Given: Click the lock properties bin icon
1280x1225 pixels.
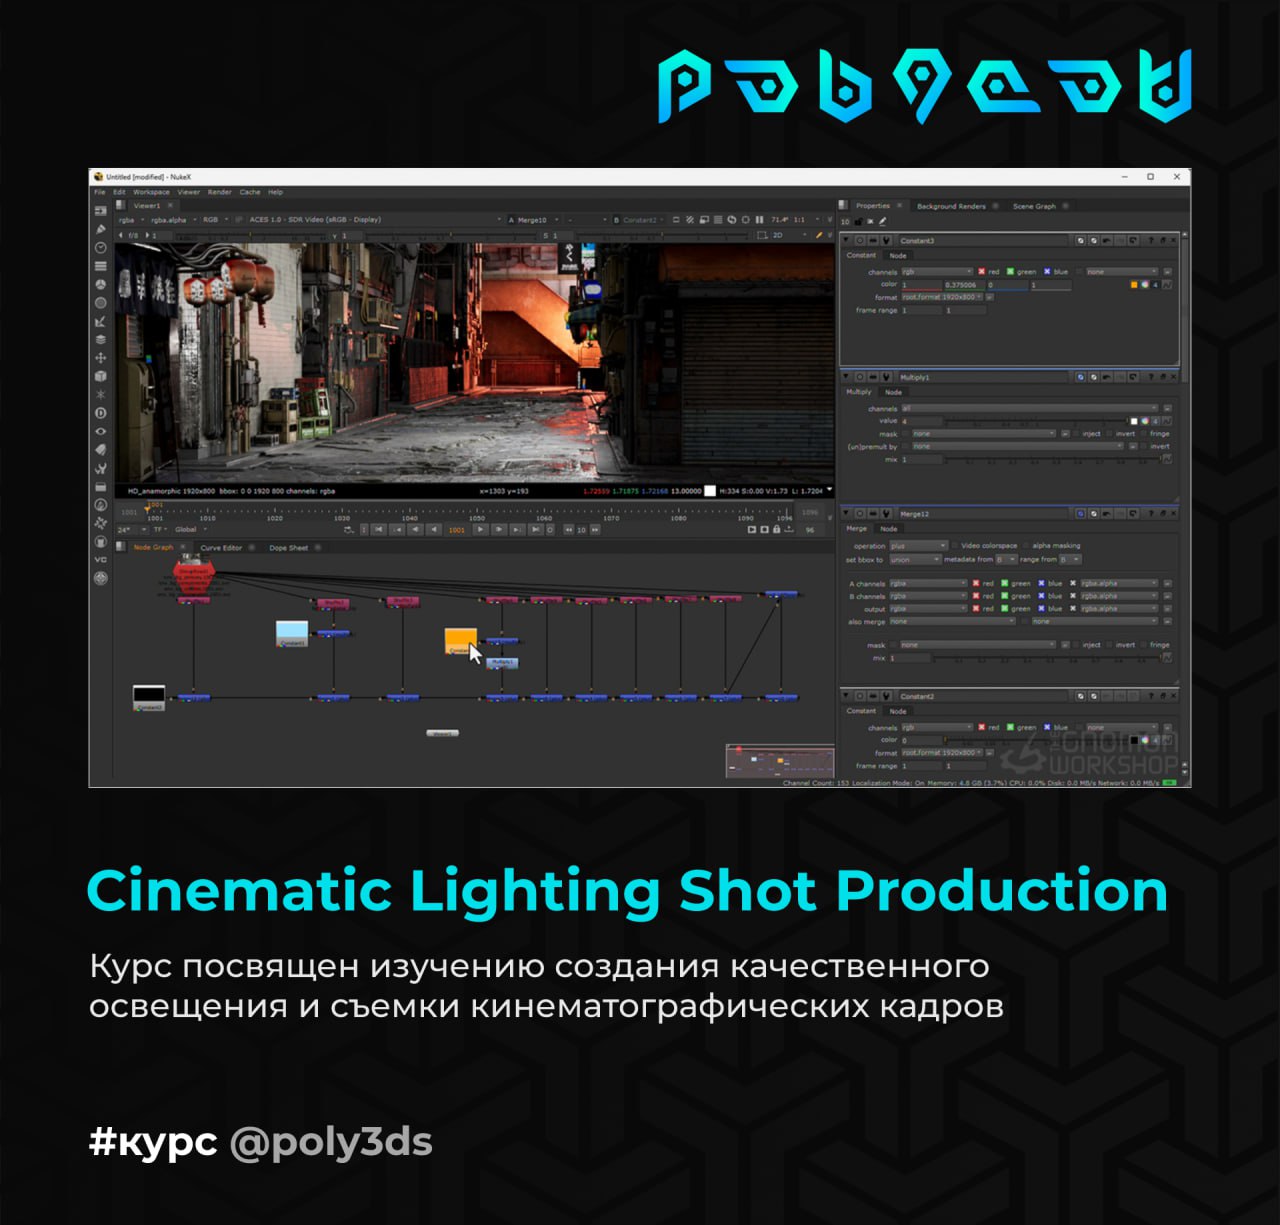Looking at the screenshot, I should coord(858,221).
